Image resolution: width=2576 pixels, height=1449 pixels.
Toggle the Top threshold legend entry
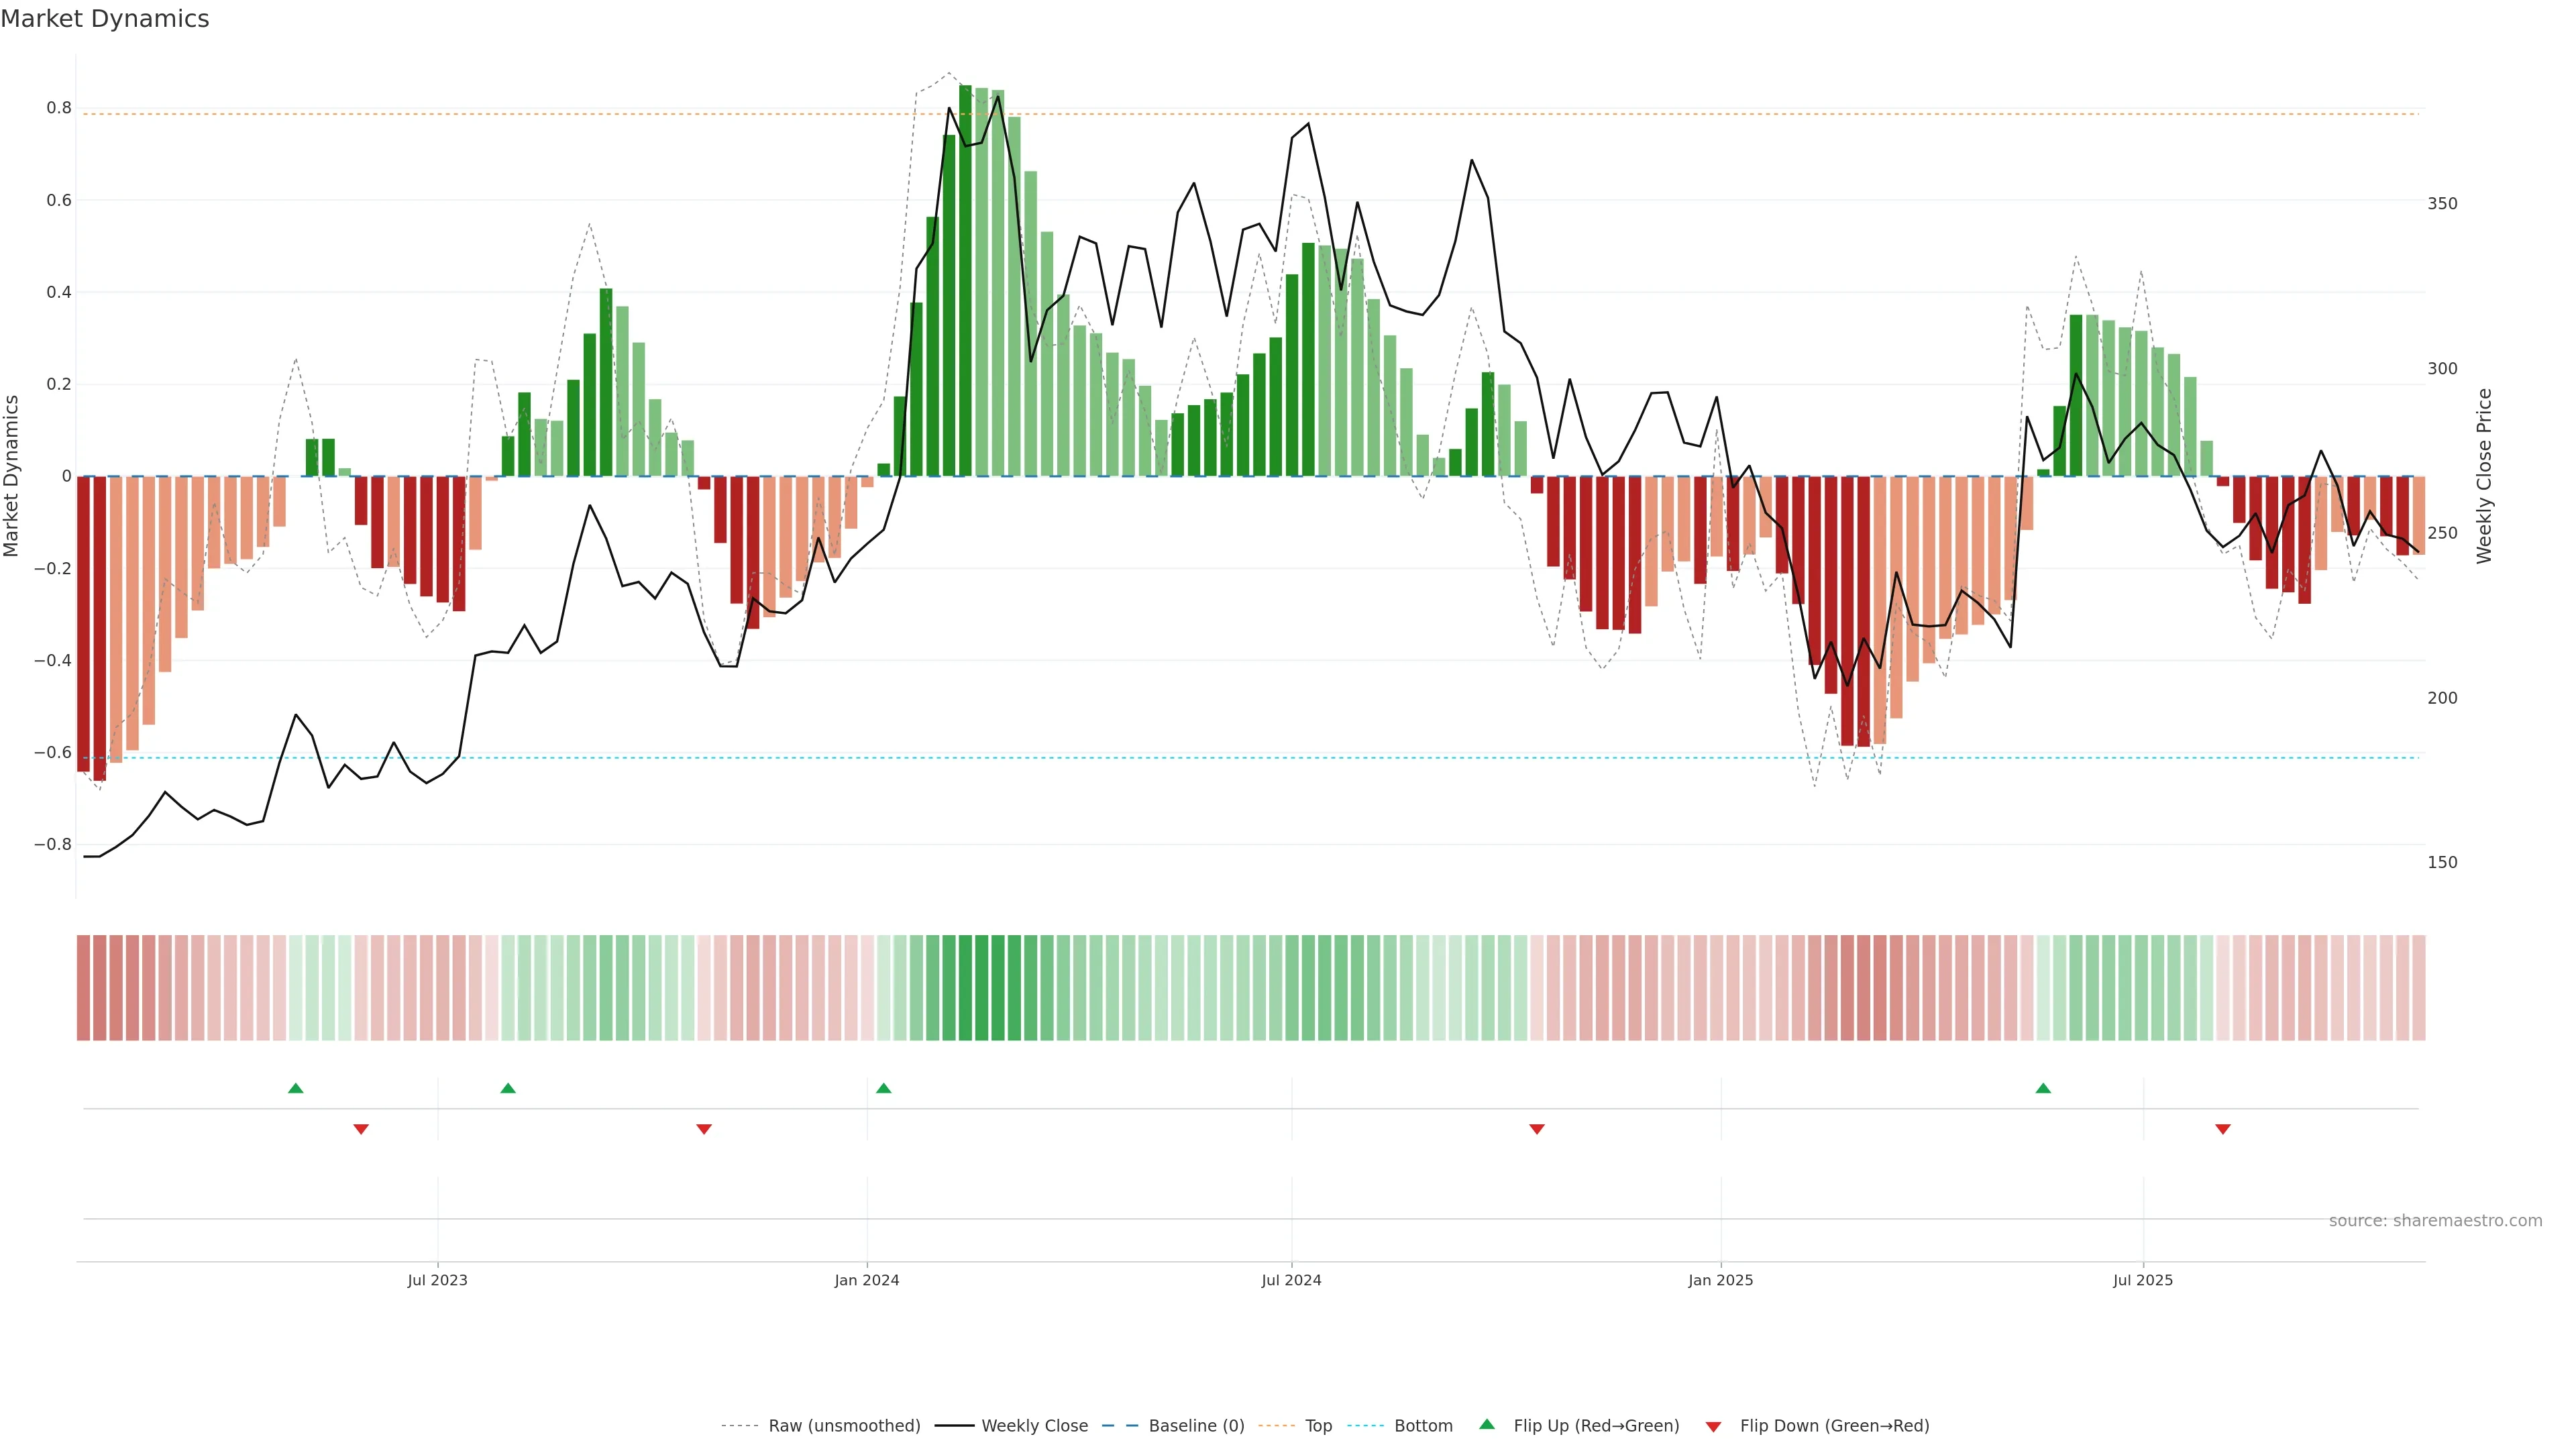coord(1318,1425)
